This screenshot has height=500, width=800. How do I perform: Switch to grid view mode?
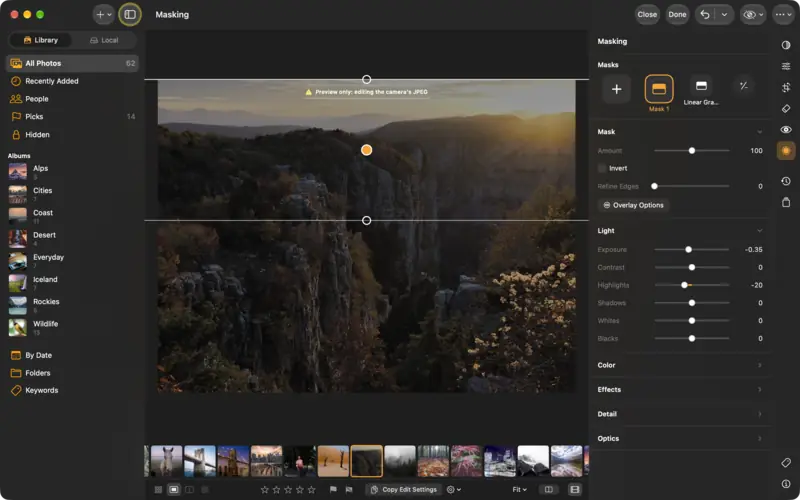158,489
